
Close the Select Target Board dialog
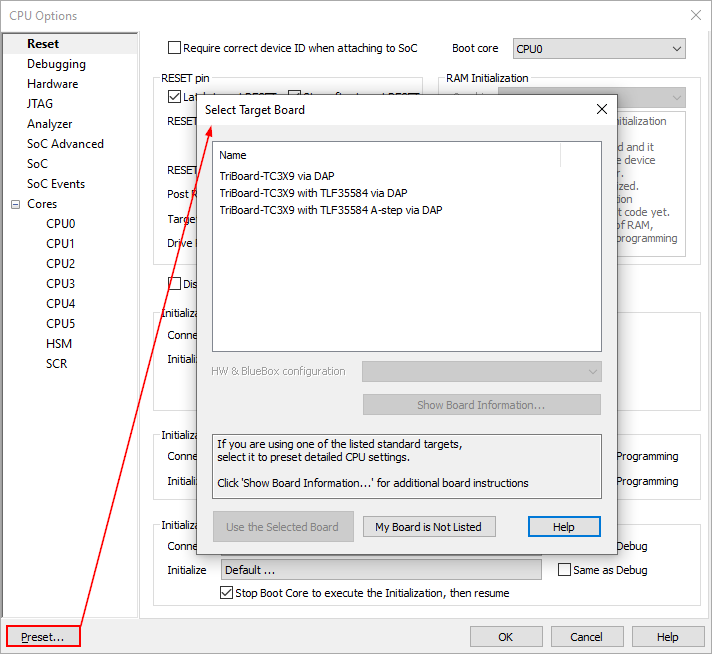click(x=601, y=109)
